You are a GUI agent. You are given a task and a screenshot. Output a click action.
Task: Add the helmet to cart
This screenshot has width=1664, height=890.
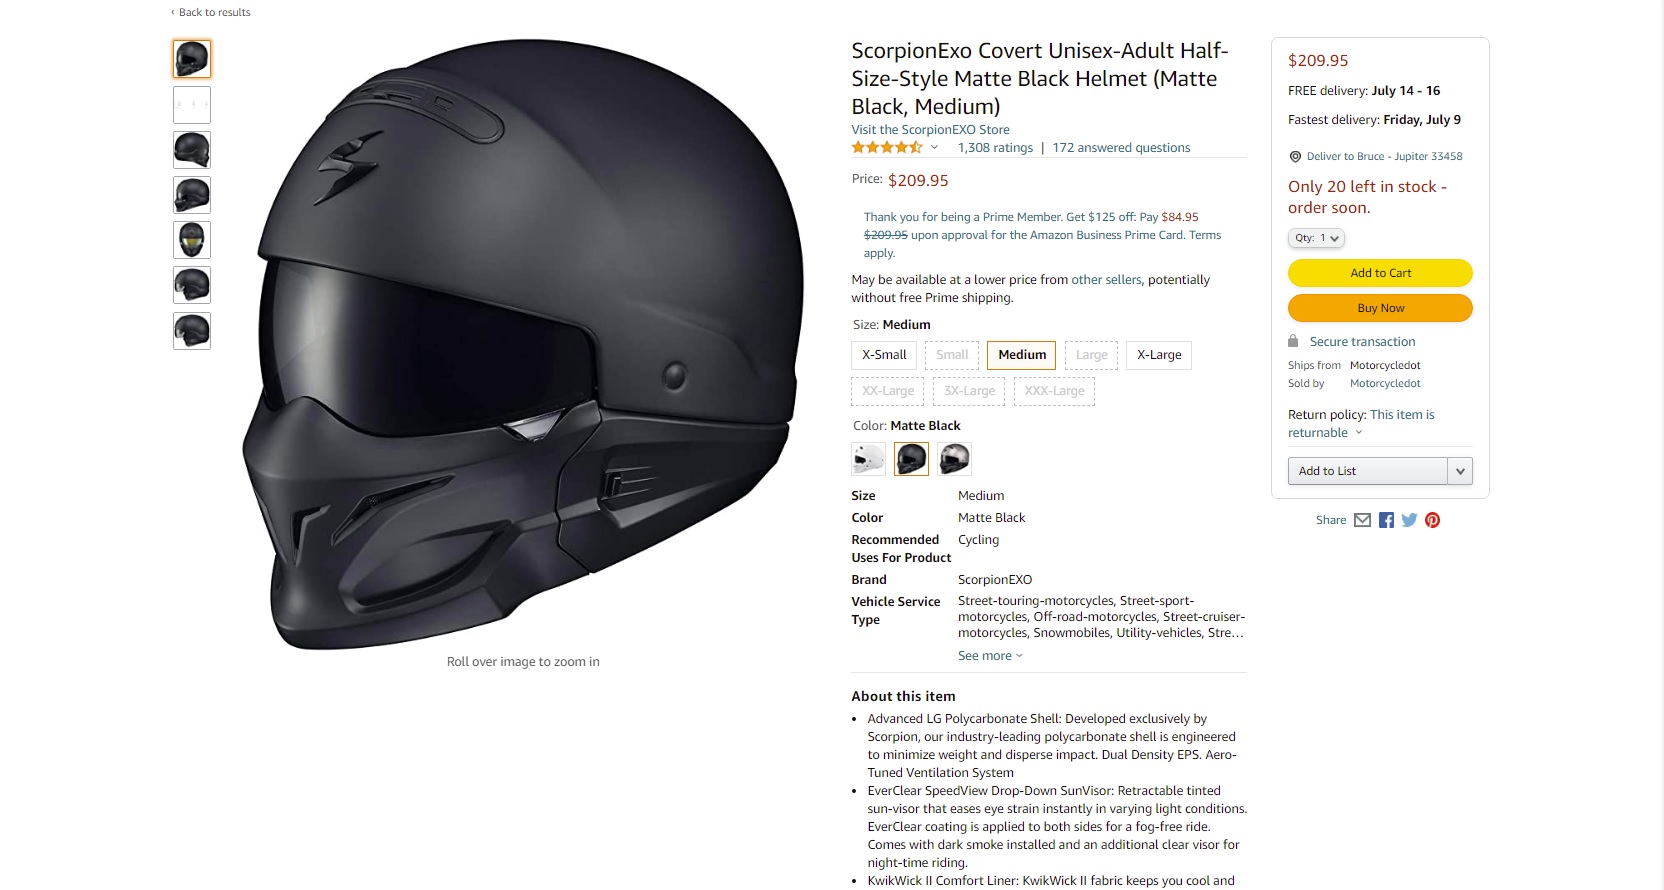click(1380, 273)
